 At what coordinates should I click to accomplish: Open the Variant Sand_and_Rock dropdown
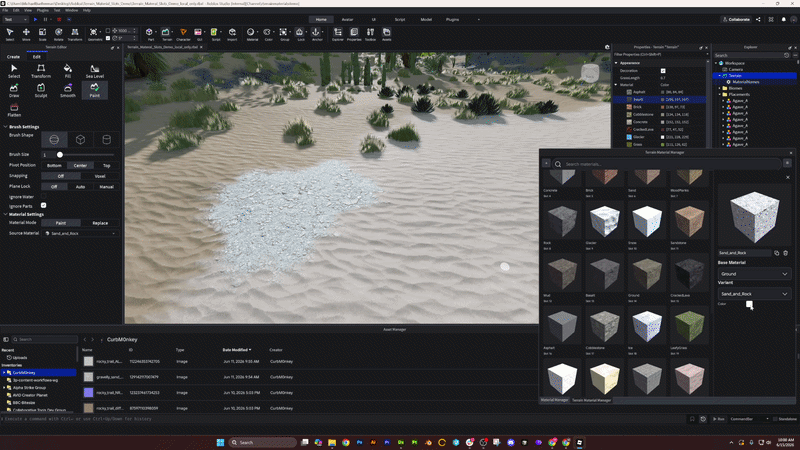click(x=754, y=294)
